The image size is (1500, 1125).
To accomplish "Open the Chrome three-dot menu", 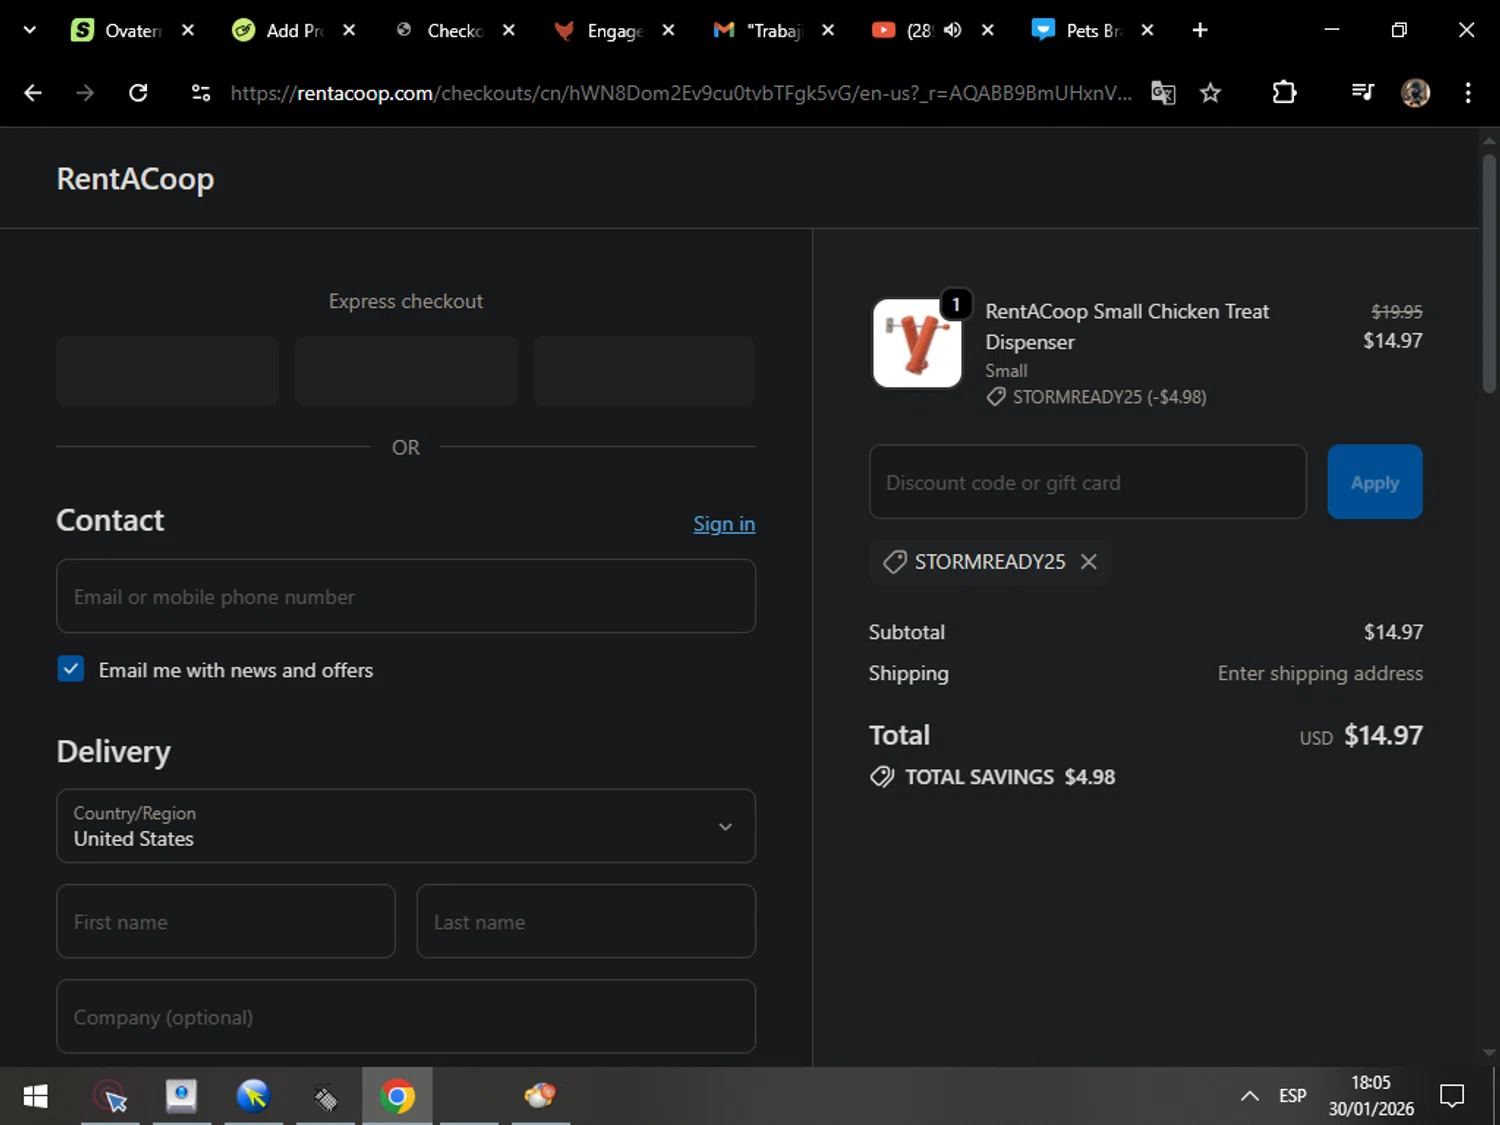I will click(1468, 93).
